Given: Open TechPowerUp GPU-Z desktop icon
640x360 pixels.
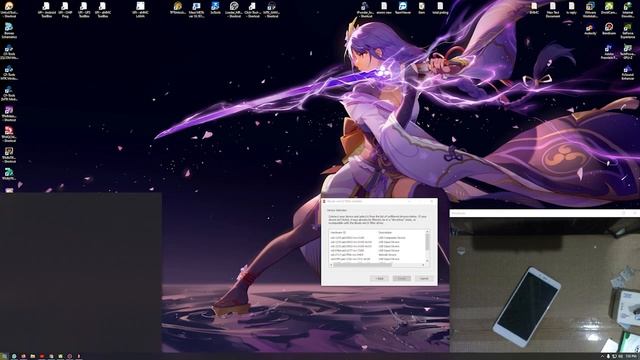Looking at the screenshot, I should click(x=628, y=51).
